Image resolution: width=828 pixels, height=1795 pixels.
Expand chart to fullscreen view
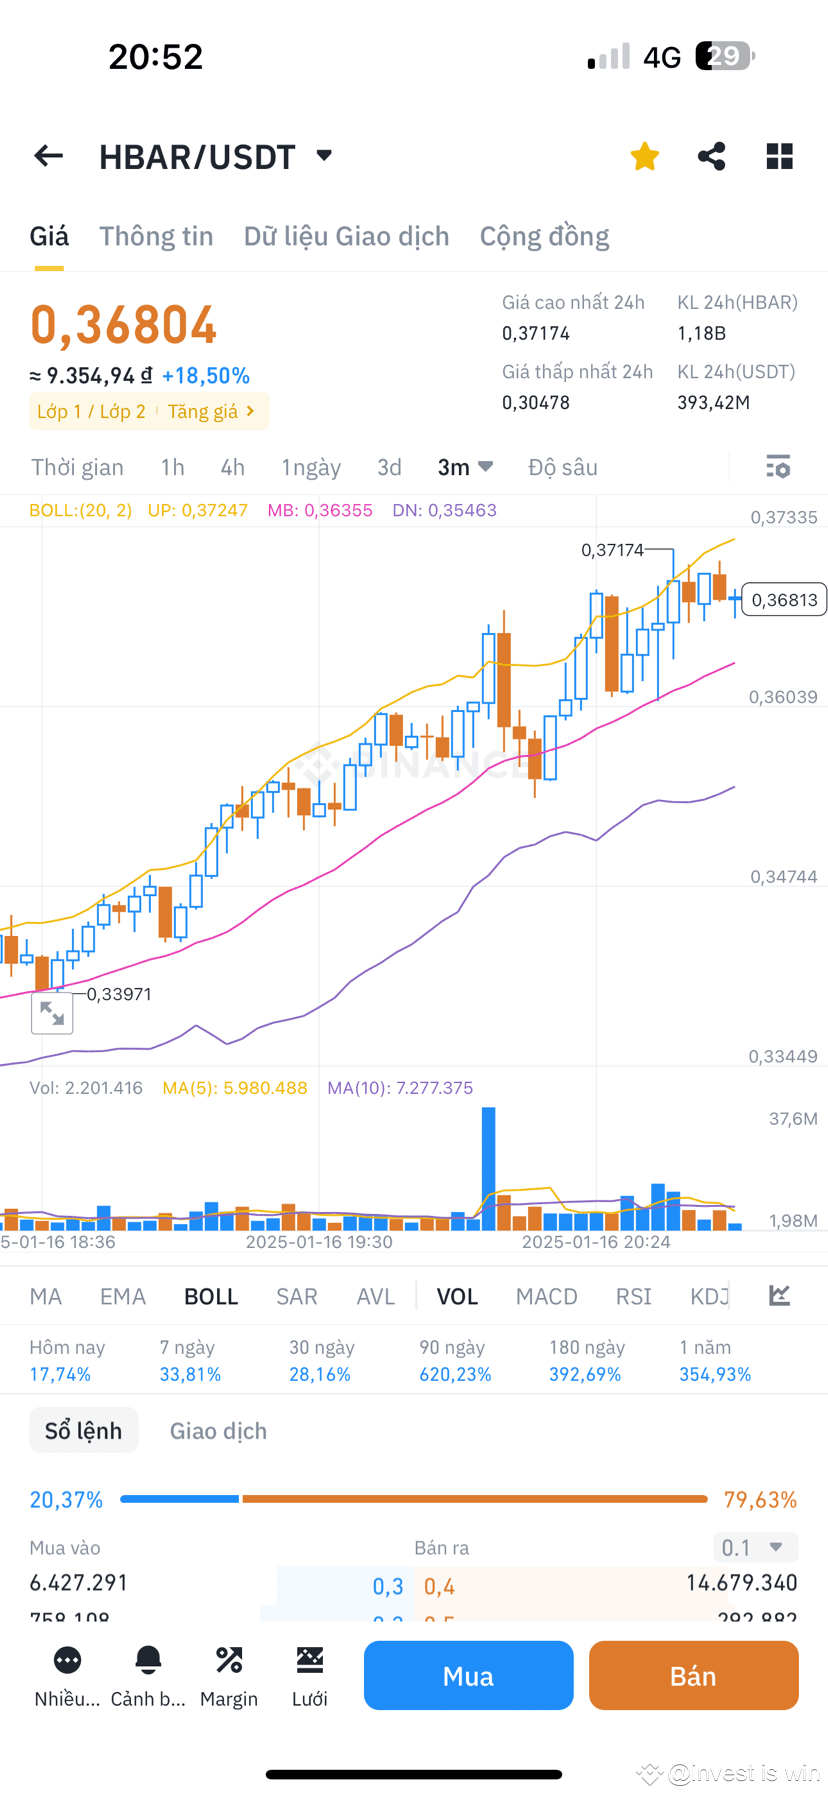(52, 1012)
